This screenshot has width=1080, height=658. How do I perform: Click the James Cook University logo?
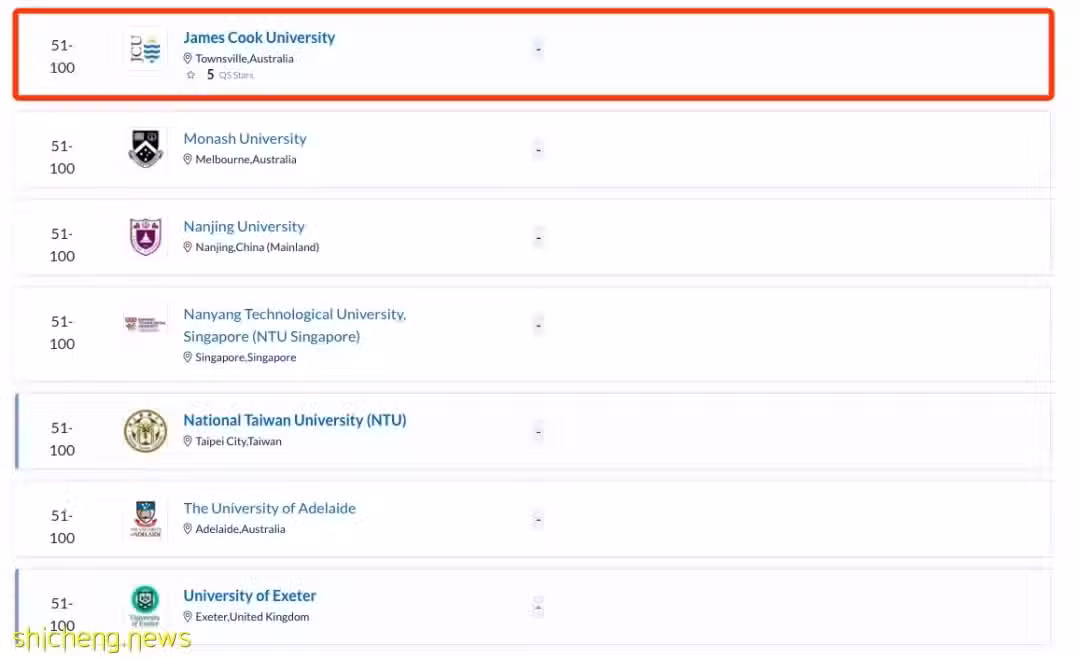tap(145, 49)
